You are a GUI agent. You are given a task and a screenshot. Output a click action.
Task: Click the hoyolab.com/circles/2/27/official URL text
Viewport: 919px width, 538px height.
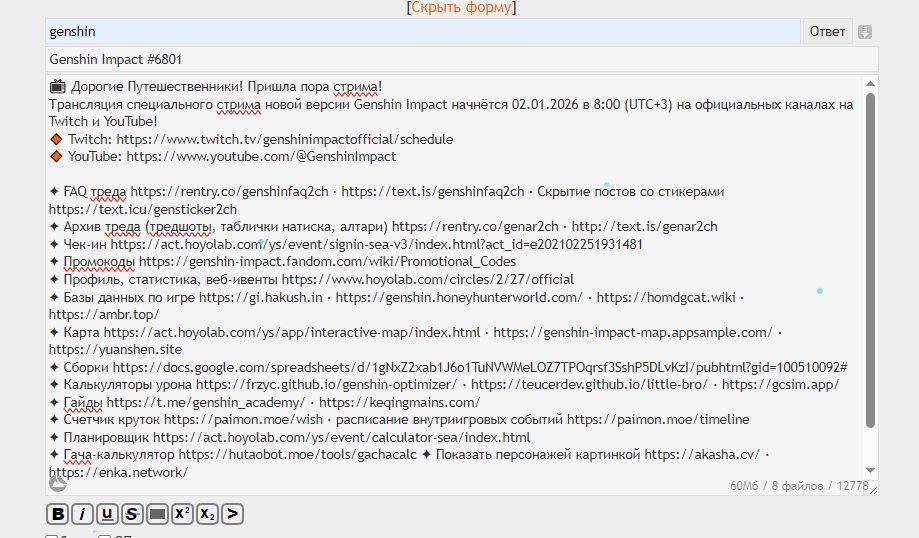[x=428, y=279]
